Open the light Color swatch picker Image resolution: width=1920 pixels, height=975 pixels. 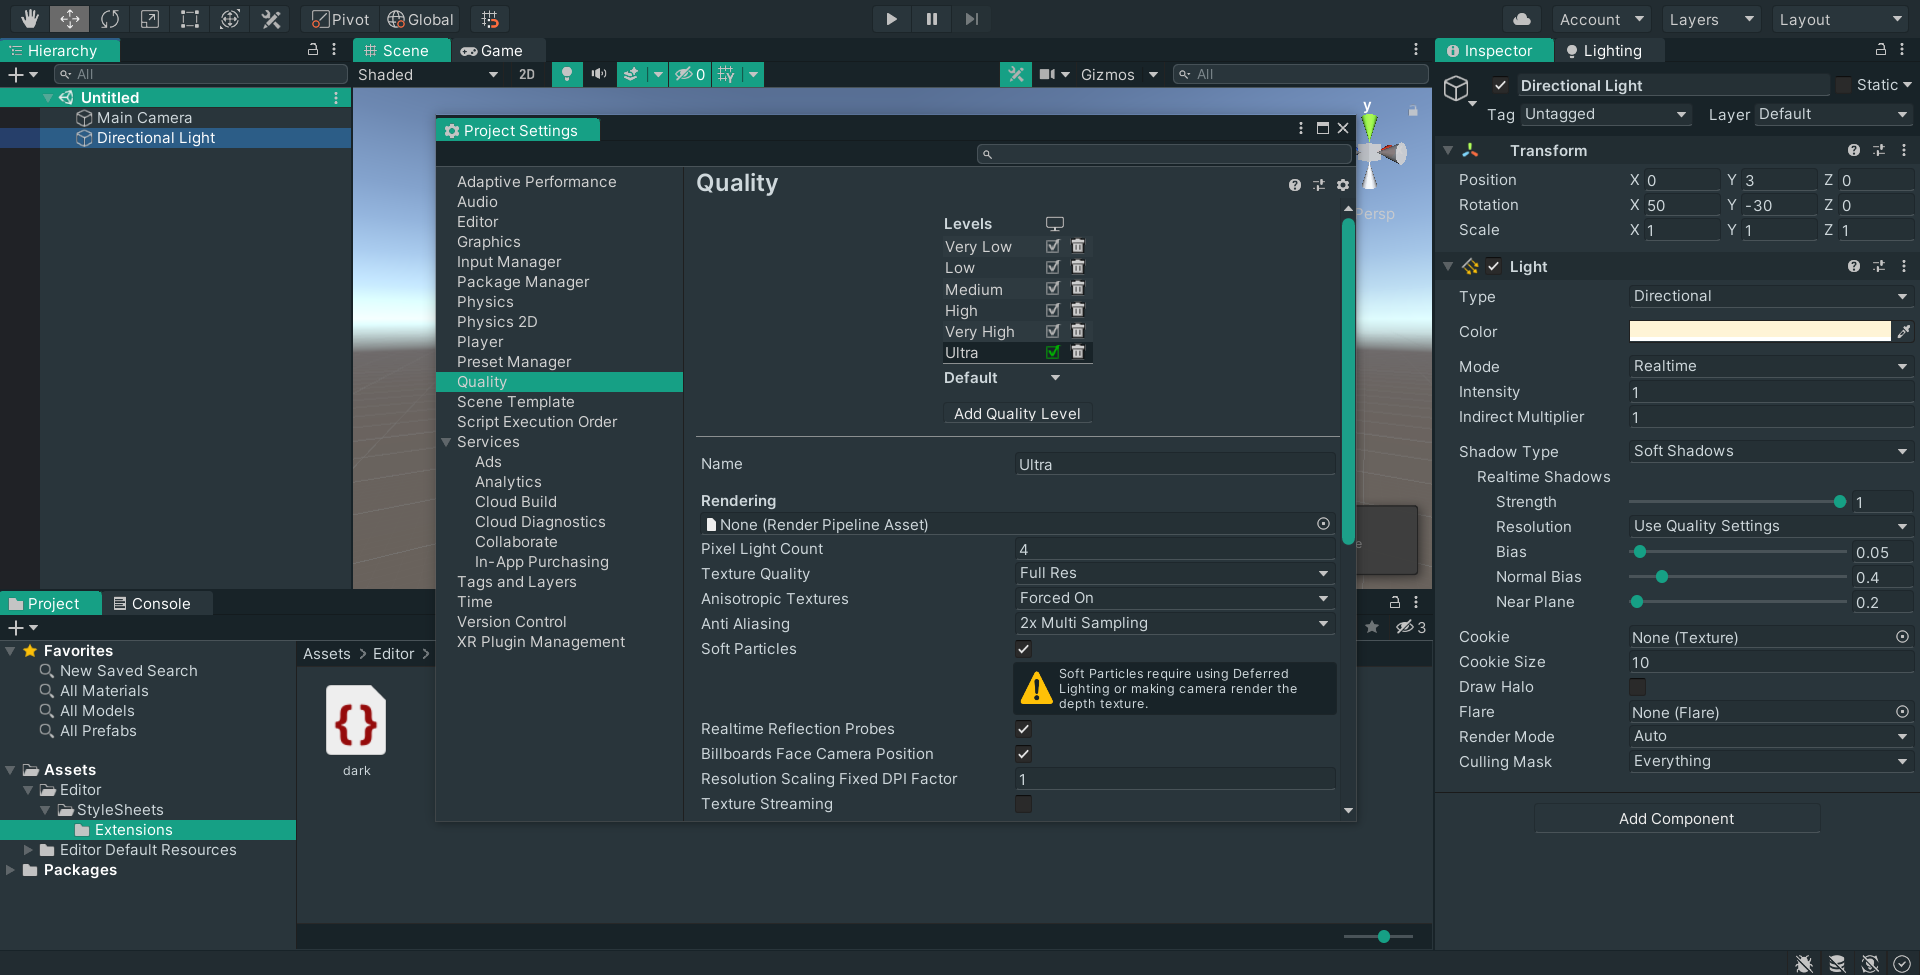point(1760,331)
